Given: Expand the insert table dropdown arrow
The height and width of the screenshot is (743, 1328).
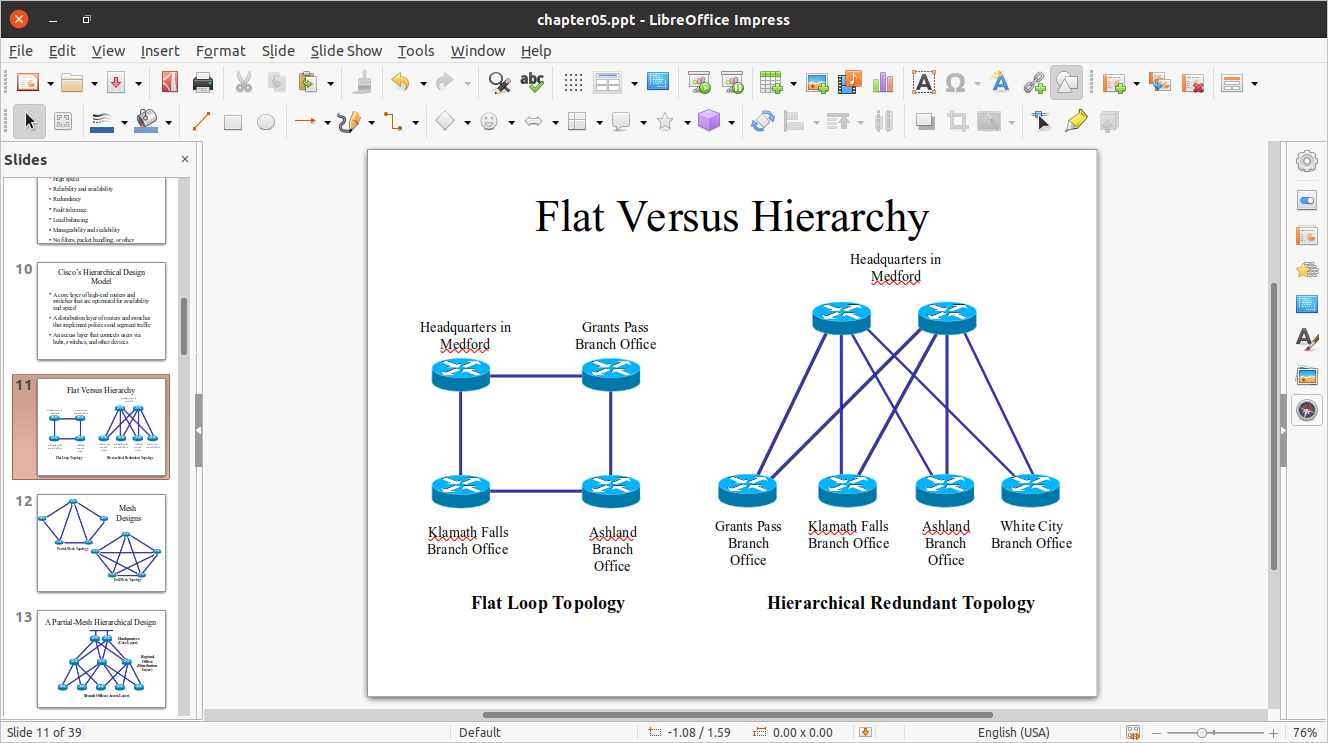Looking at the screenshot, I should tap(792, 83).
